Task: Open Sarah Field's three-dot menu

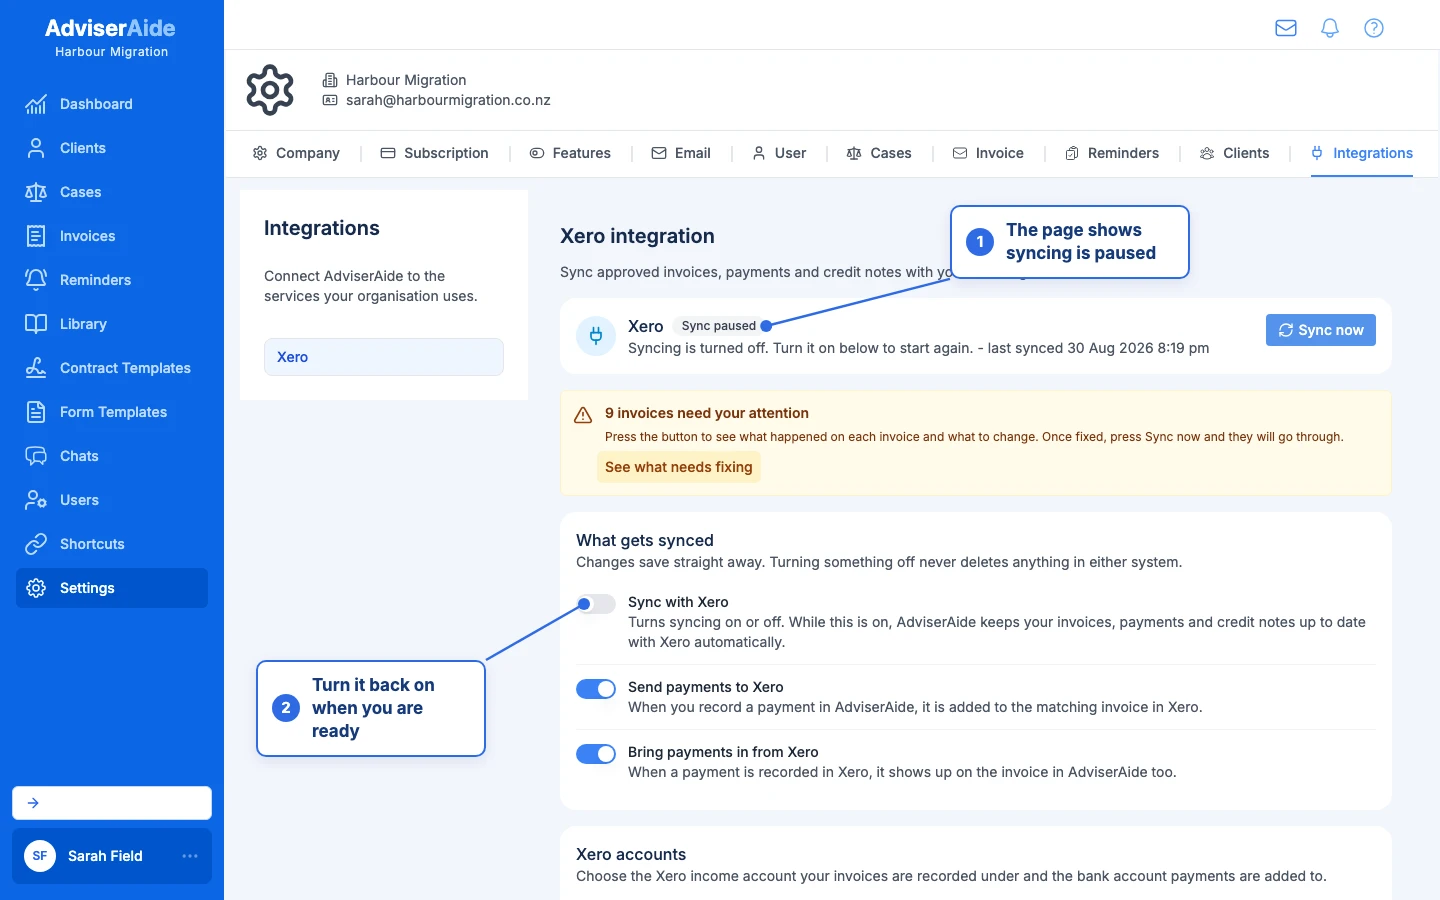Action: tap(190, 856)
